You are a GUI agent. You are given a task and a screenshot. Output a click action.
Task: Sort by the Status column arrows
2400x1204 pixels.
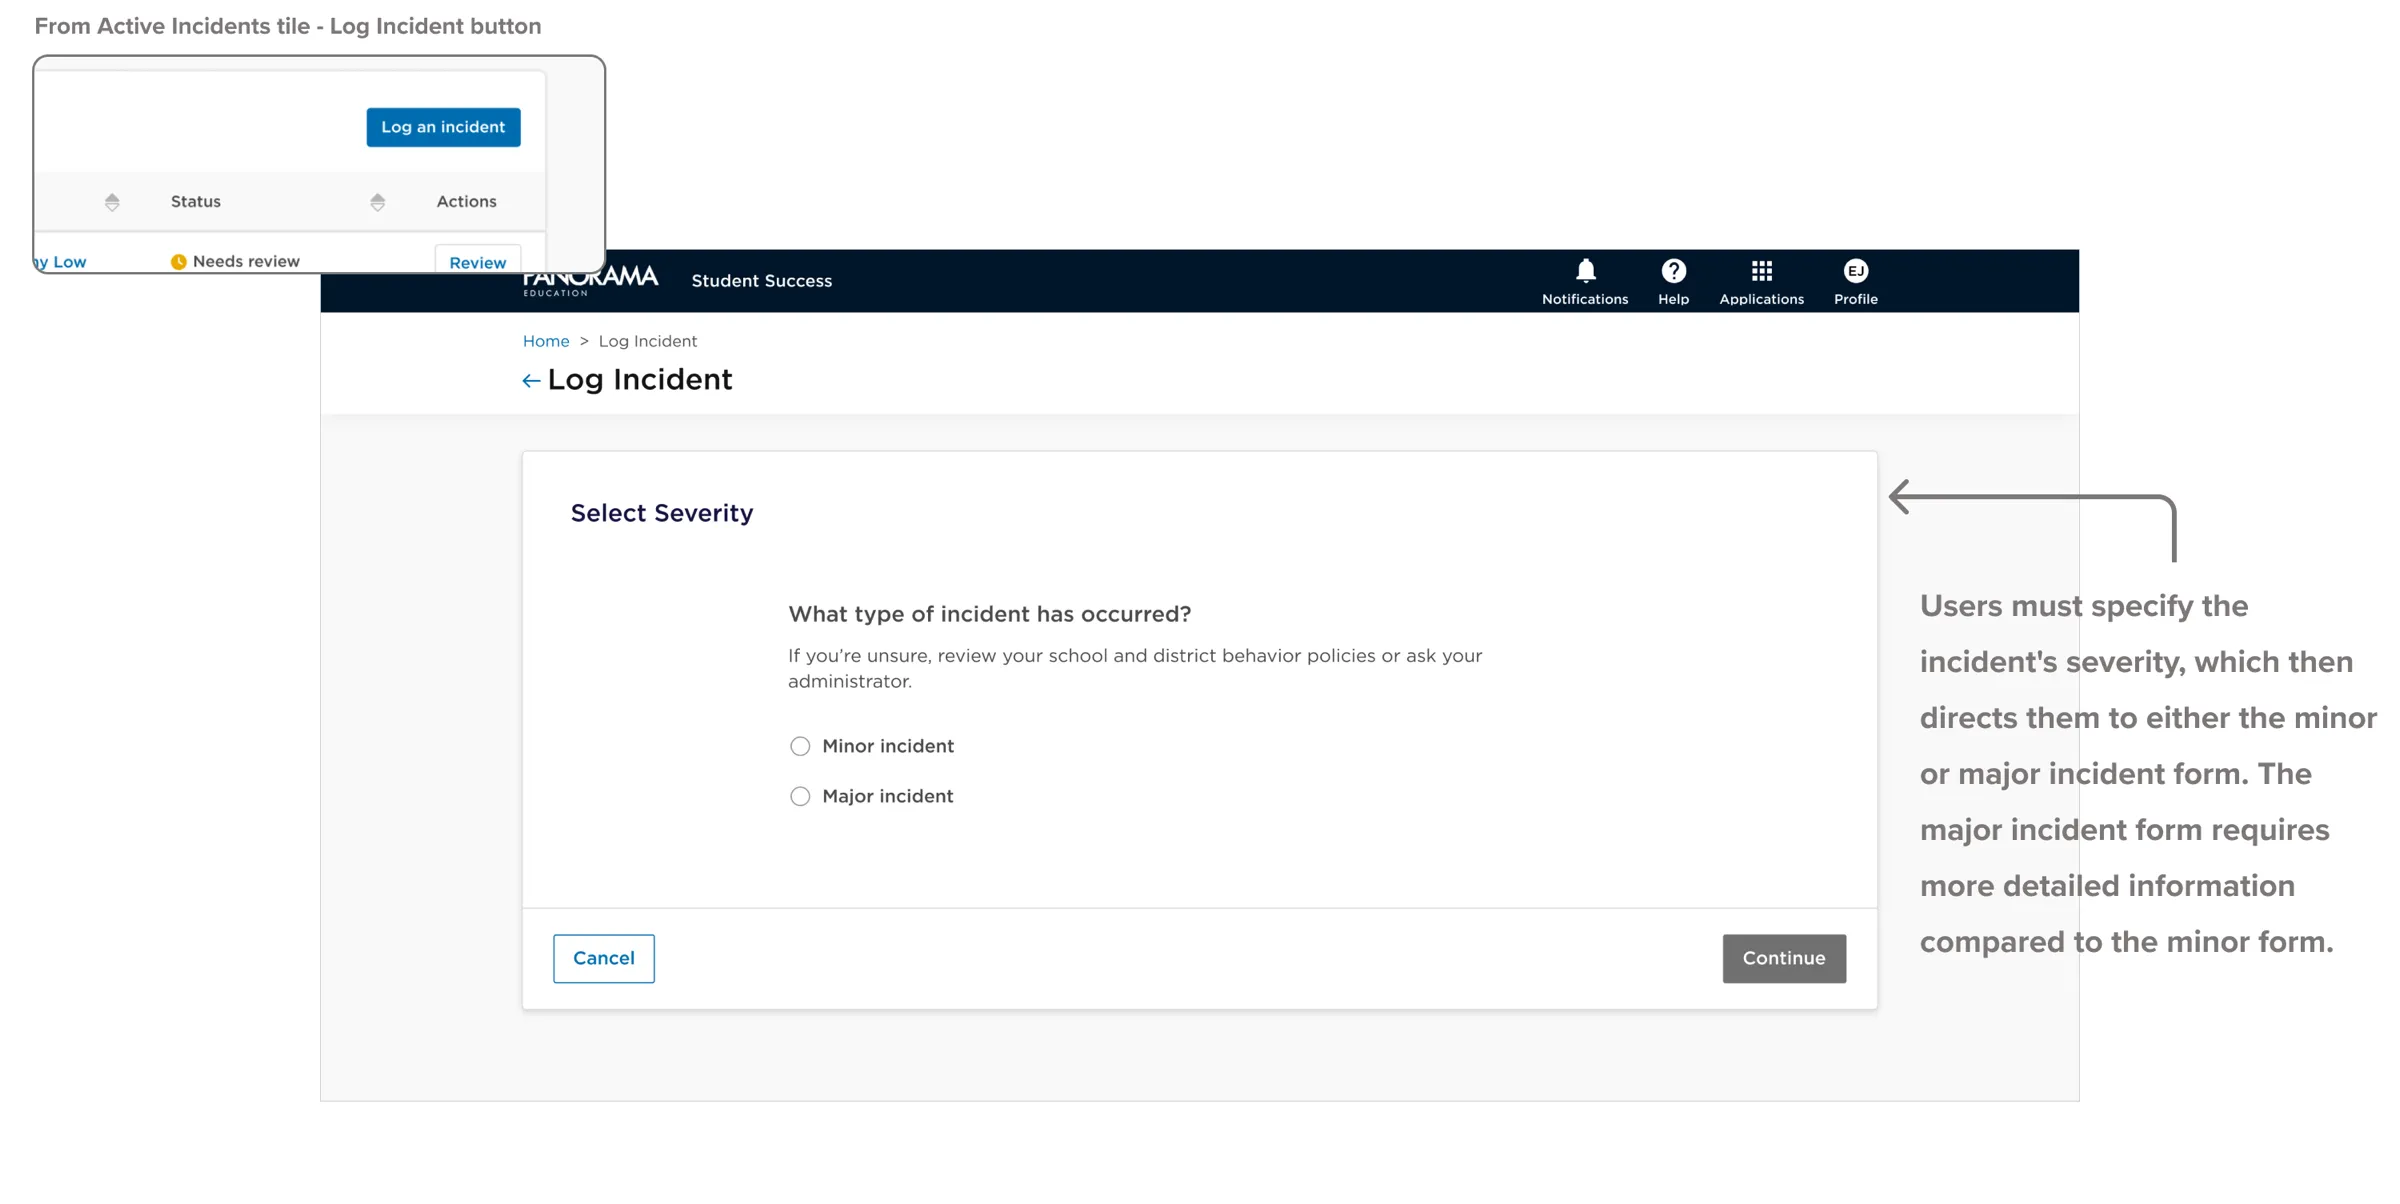(377, 202)
